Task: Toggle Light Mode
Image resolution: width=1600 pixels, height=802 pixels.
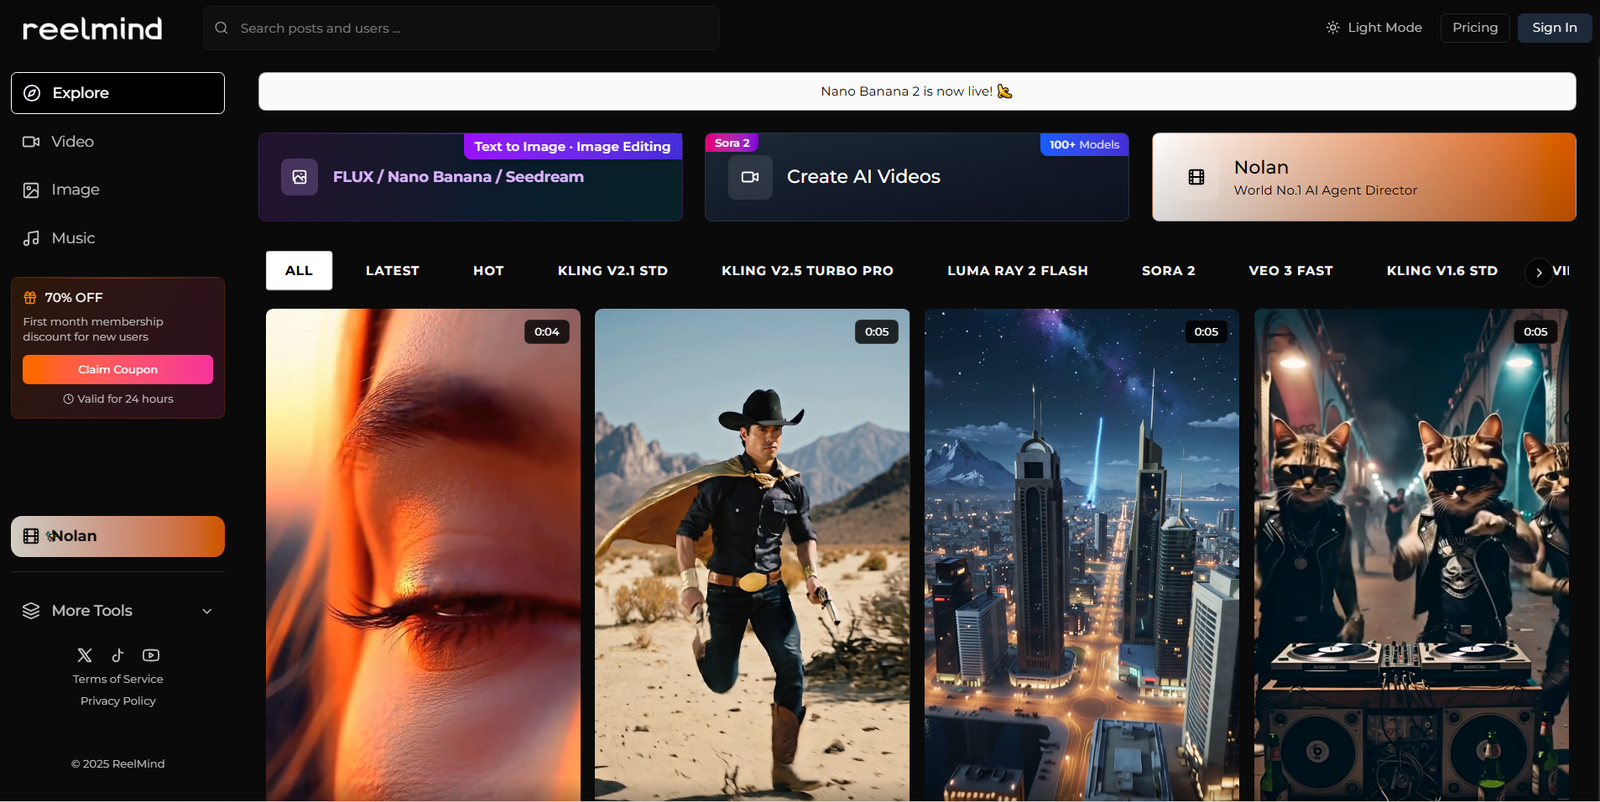Action: click(x=1374, y=28)
